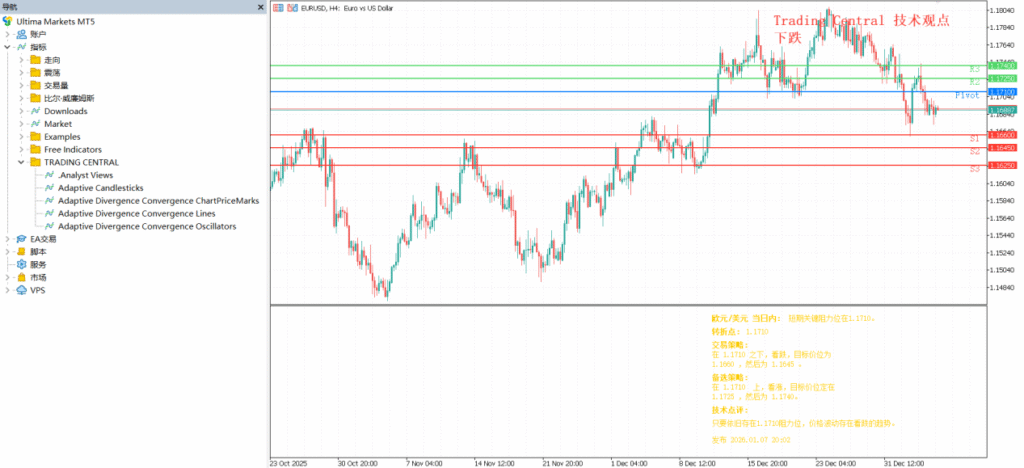Click the blue 1.17100 pivot price tag

pyautogui.click(x=1001, y=92)
